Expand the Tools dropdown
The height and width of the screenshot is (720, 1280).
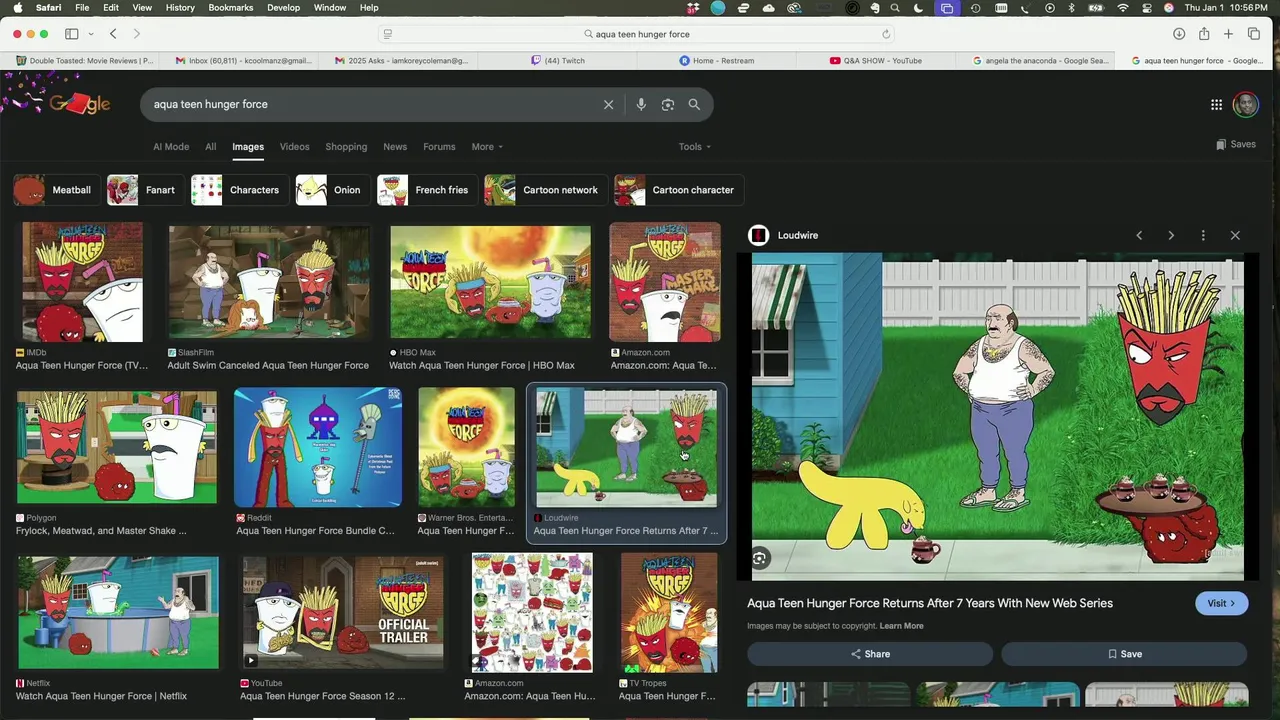(x=695, y=147)
